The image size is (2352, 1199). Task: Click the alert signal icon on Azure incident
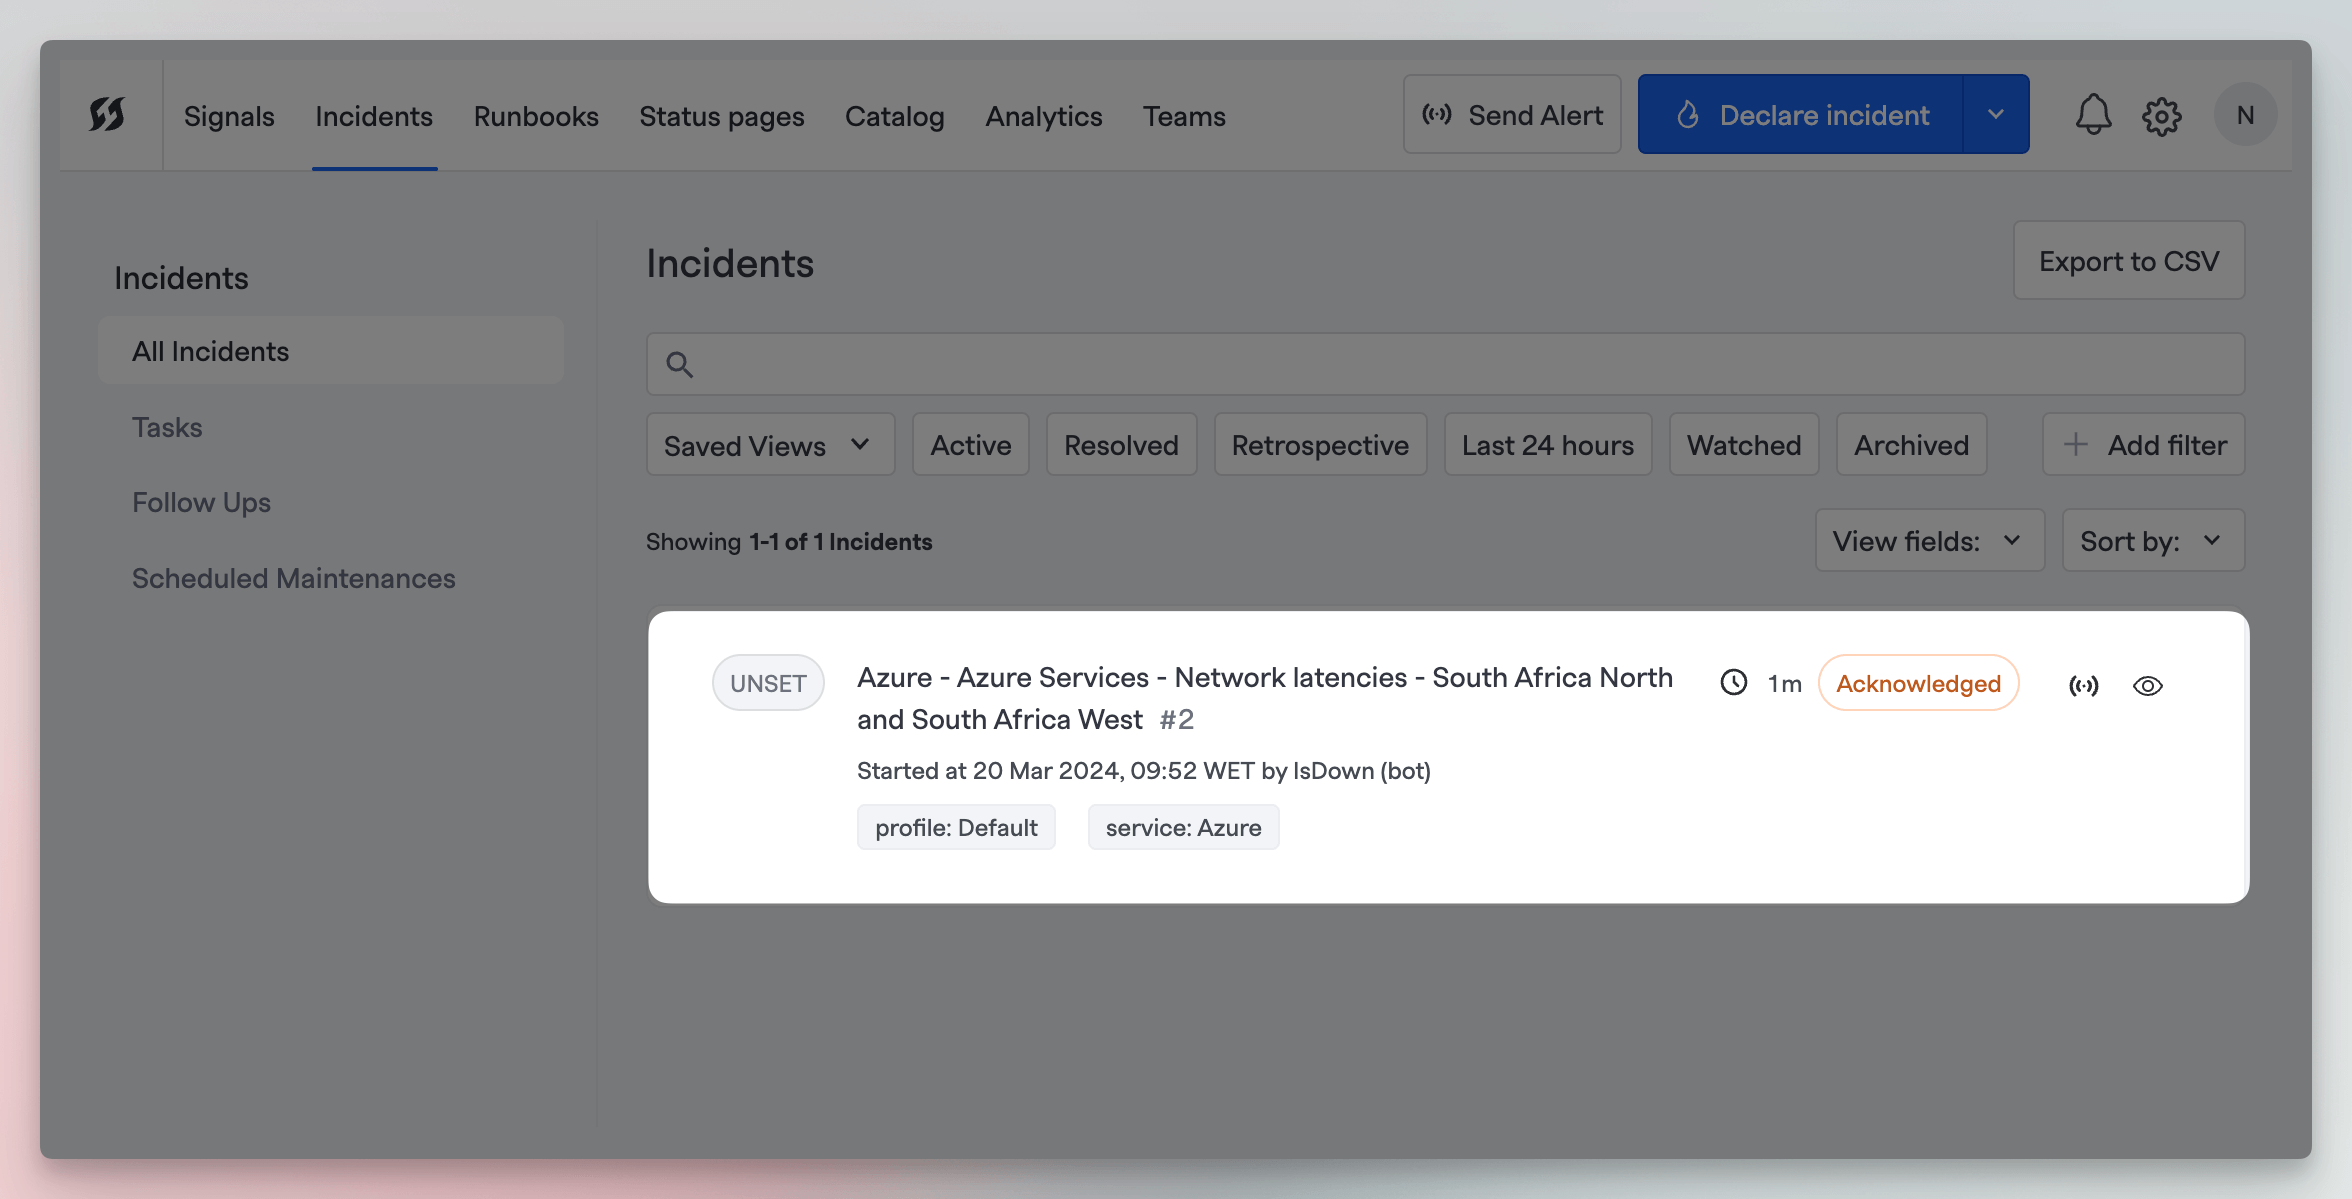(x=2083, y=685)
